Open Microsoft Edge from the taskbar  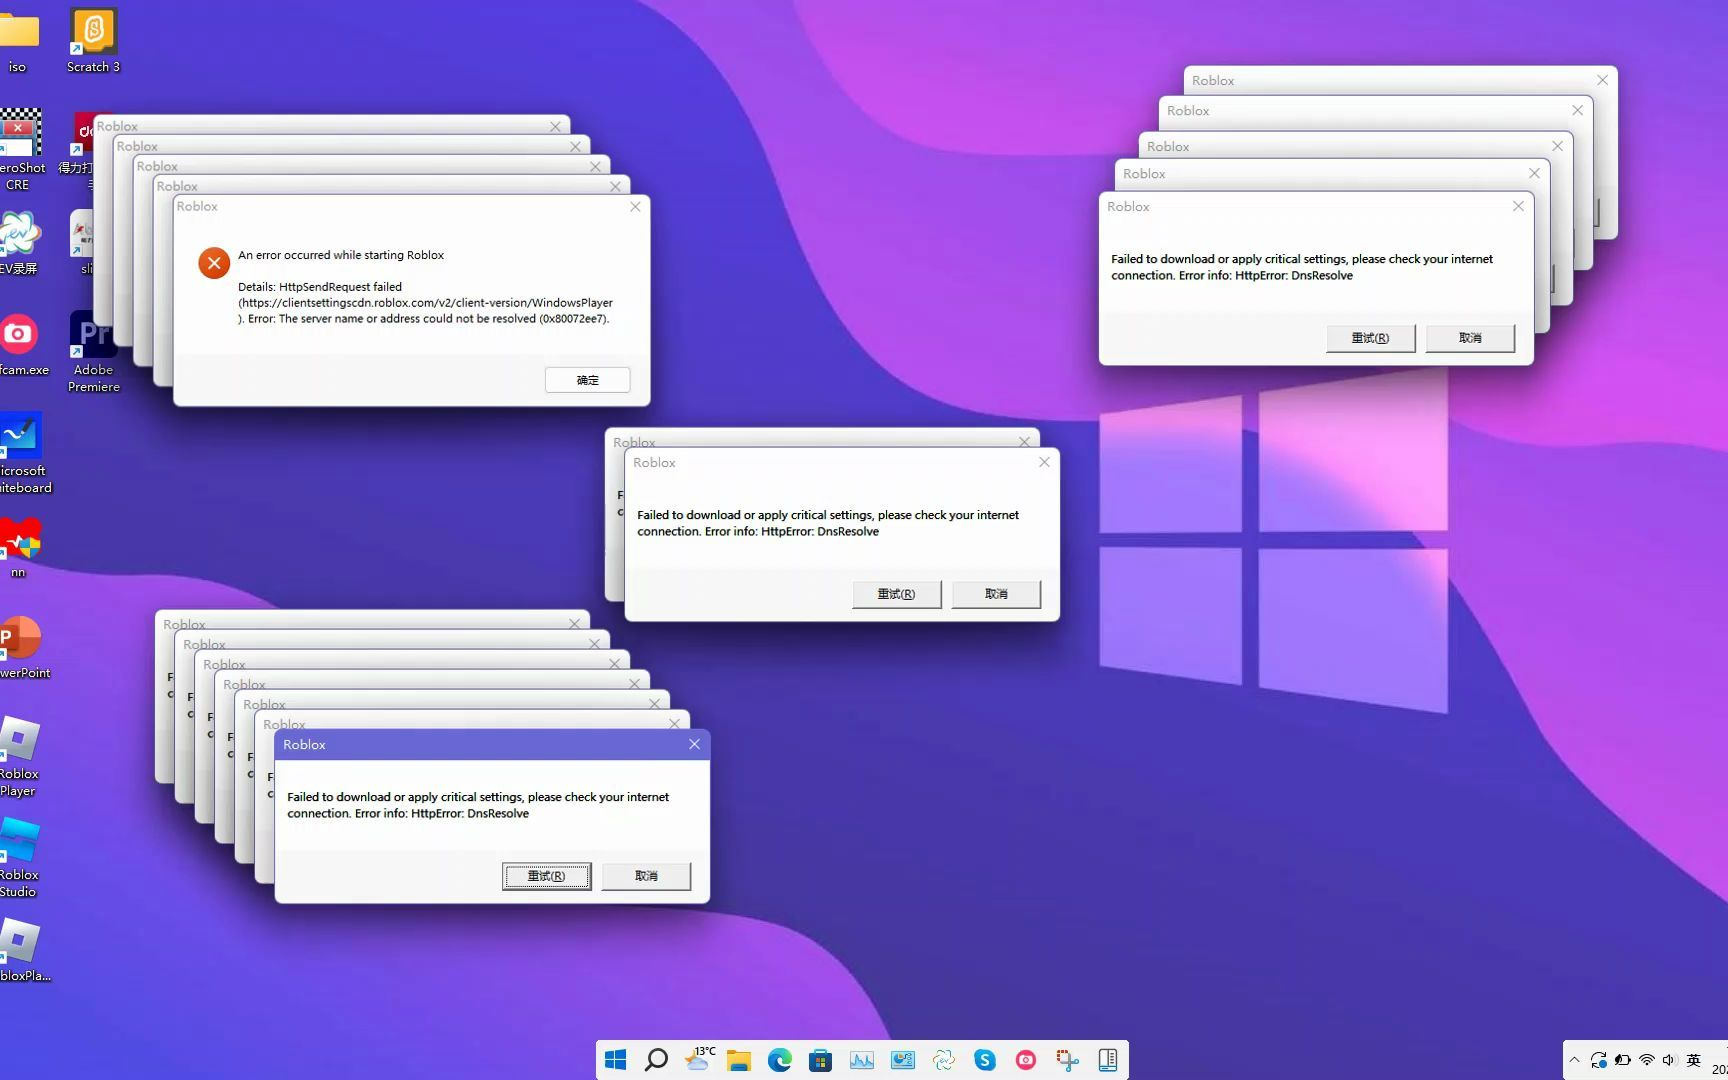click(779, 1059)
